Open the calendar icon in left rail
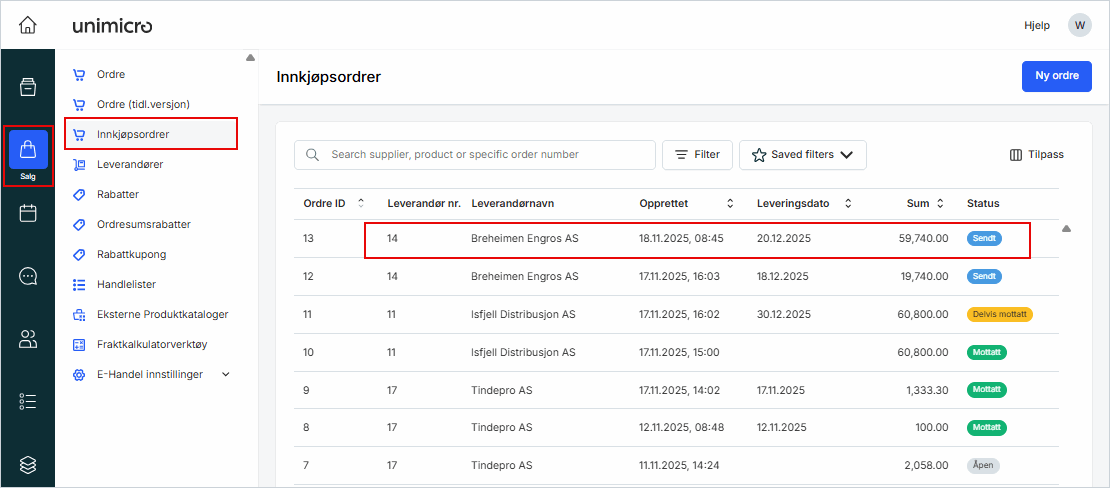 click(28, 213)
